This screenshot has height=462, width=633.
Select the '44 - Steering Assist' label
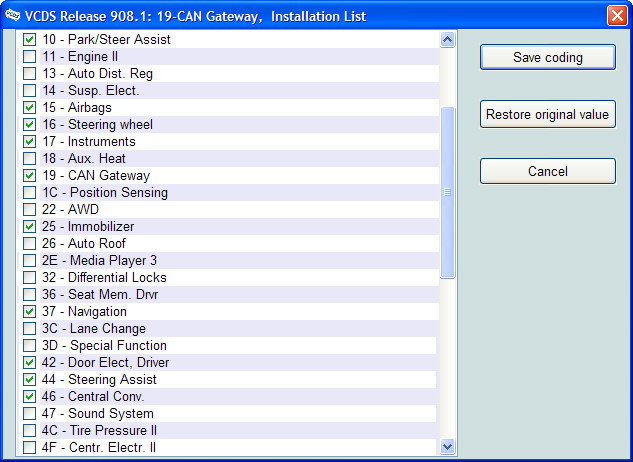point(99,380)
